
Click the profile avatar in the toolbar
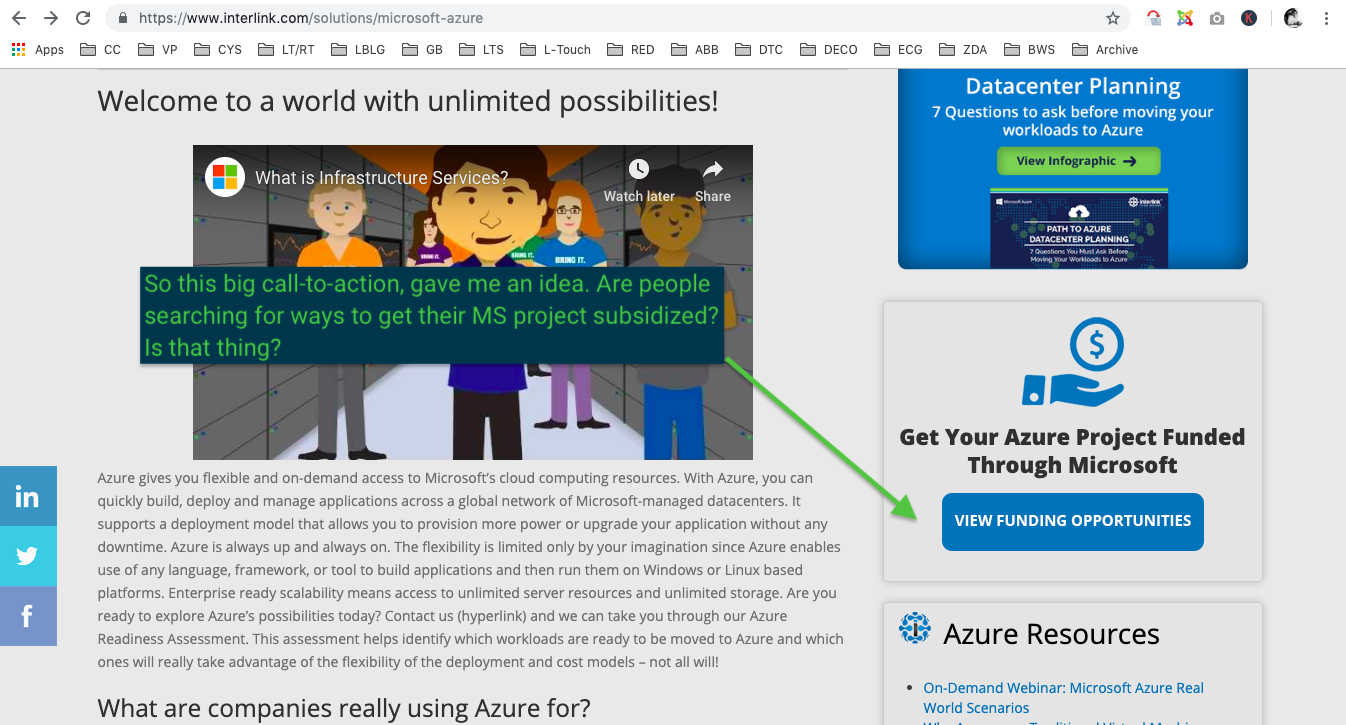pos(1293,18)
